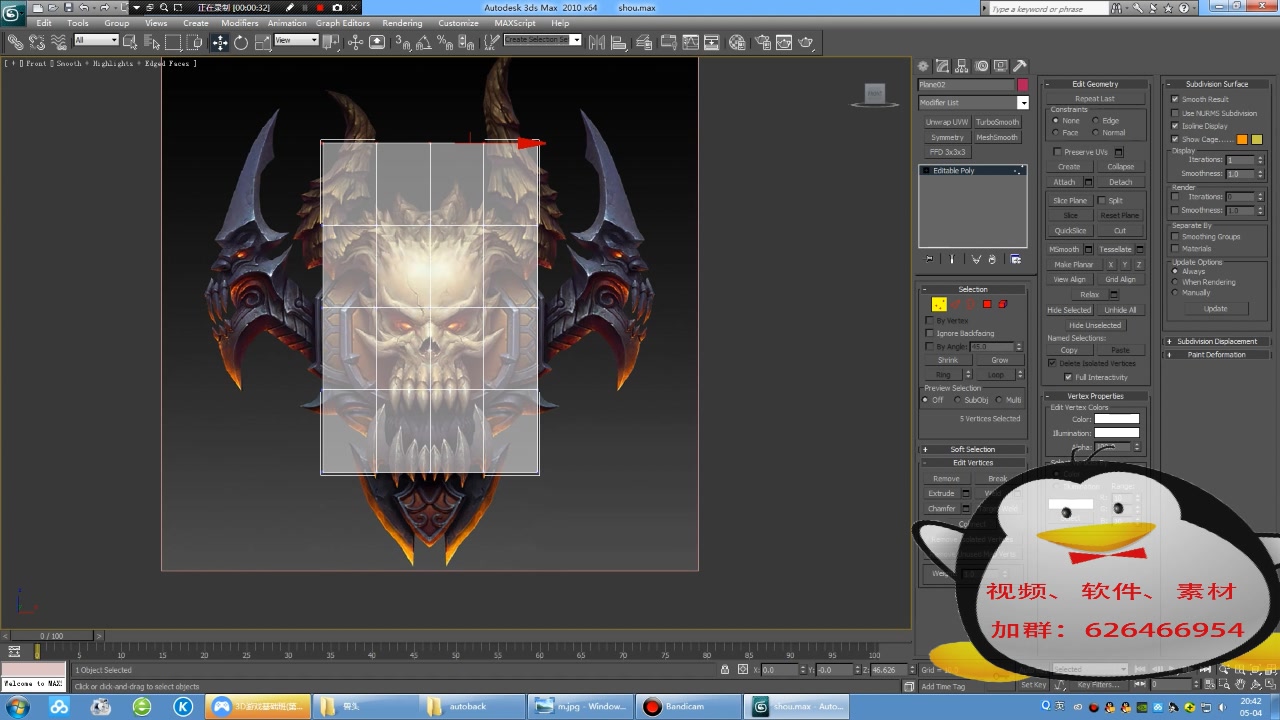
Task: Activate the Rotate tool
Action: point(239,42)
